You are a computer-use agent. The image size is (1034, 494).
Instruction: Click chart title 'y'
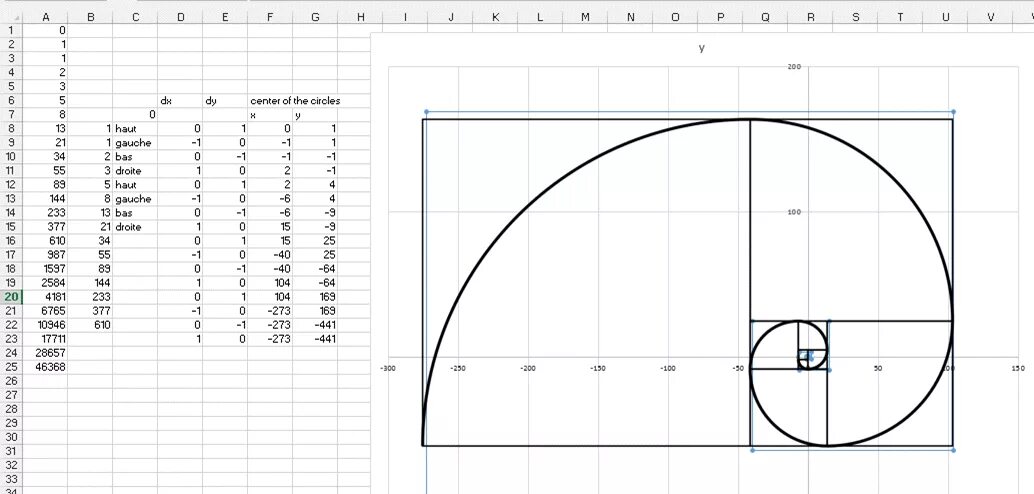click(701, 47)
